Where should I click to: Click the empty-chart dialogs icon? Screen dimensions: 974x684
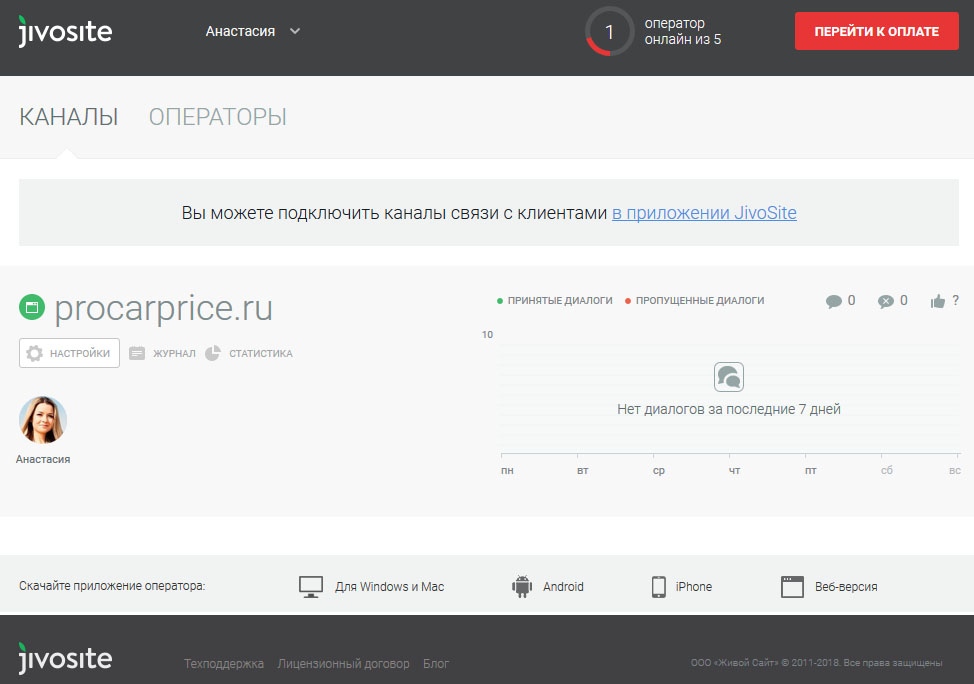(729, 377)
